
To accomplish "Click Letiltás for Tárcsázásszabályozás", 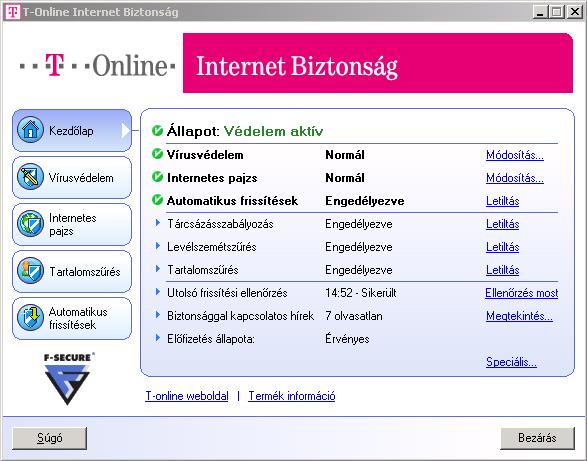I will point(502,224).
